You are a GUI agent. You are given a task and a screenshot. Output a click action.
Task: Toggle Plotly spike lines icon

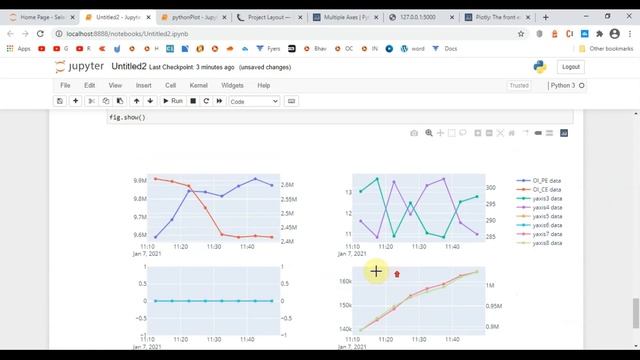526,133
